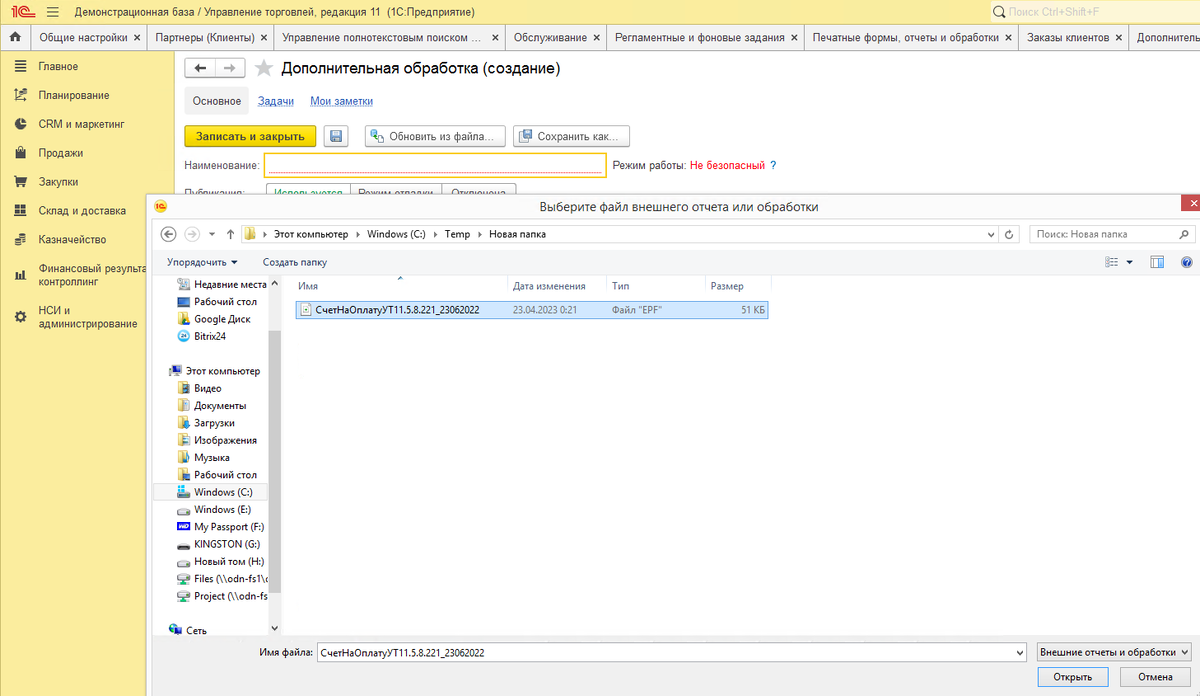The image size is (1200, 696).
Task: Change the view mode icon in dialog
Action: coord(1111,262)
